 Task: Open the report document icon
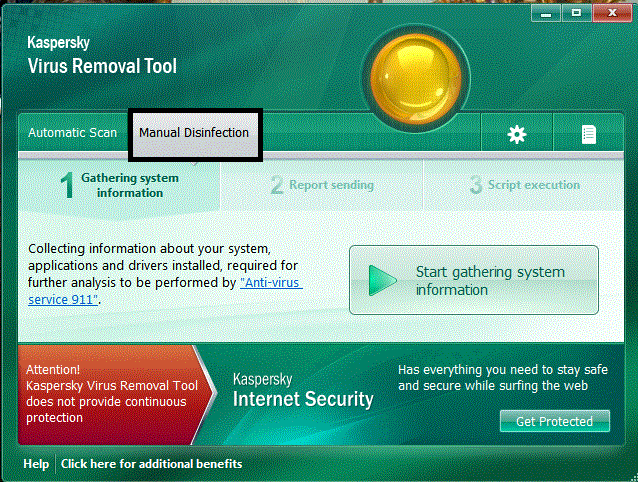click(589, 134)
